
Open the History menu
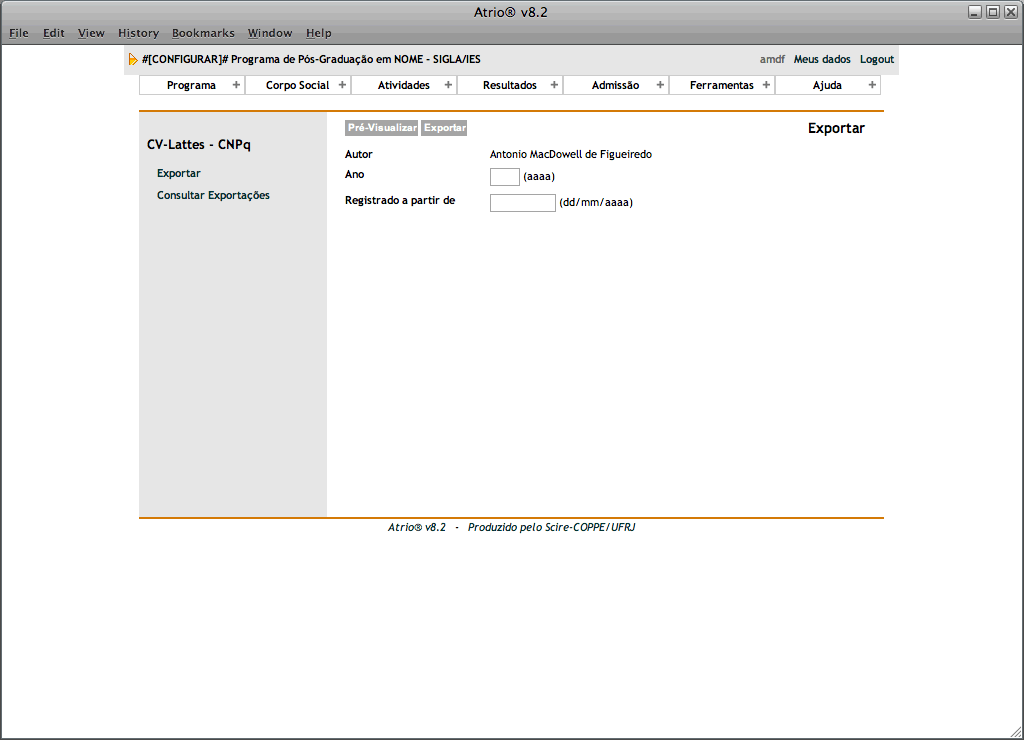[138, 33]
